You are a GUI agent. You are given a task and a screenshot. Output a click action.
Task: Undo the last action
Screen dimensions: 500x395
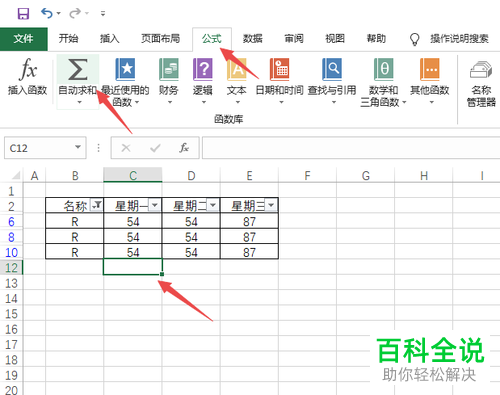47,13
